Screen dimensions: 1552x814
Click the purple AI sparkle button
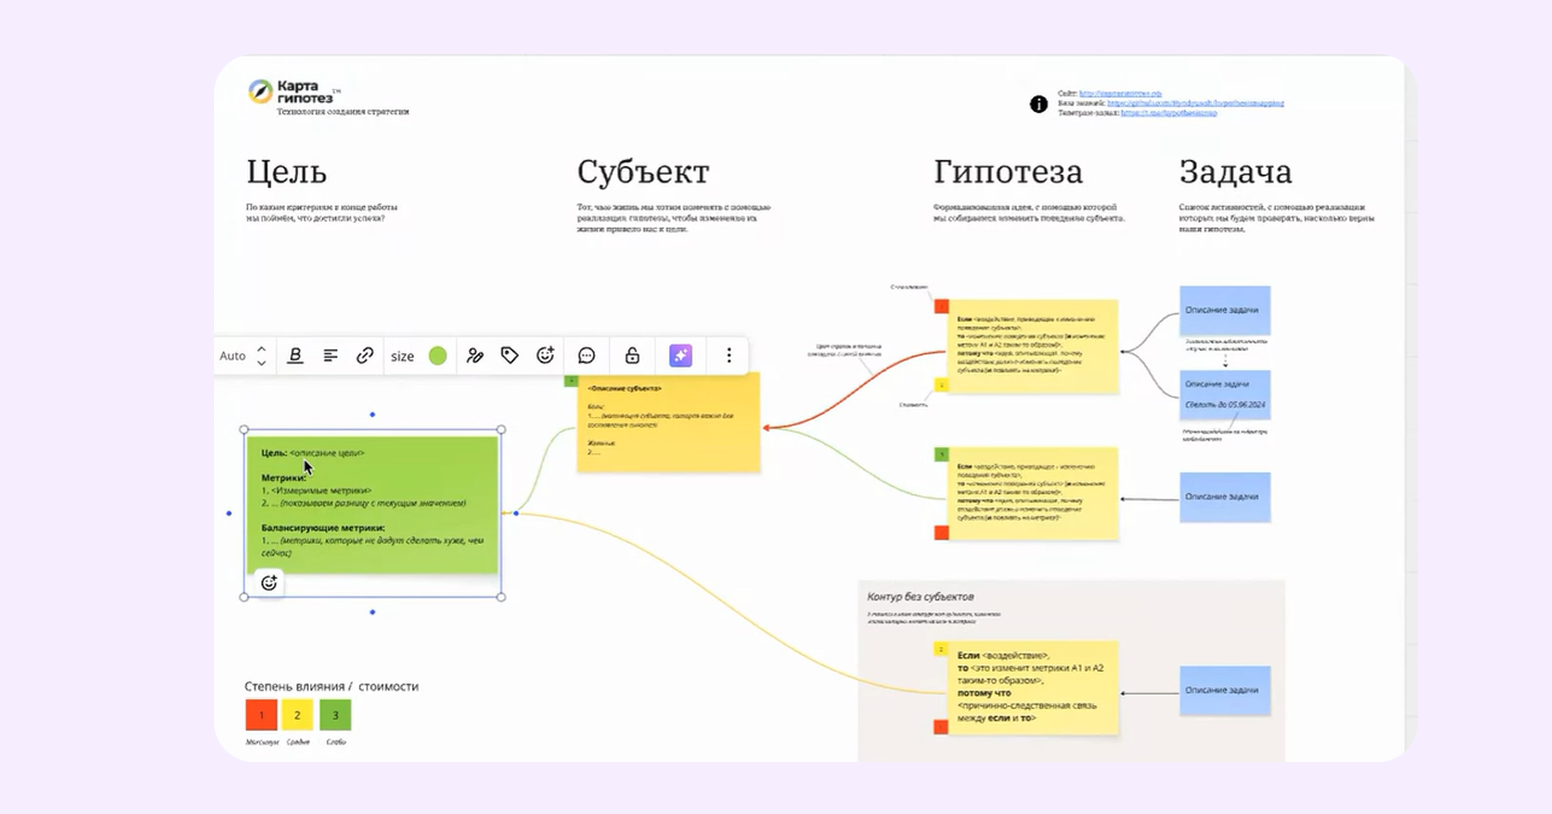point(680,356)
